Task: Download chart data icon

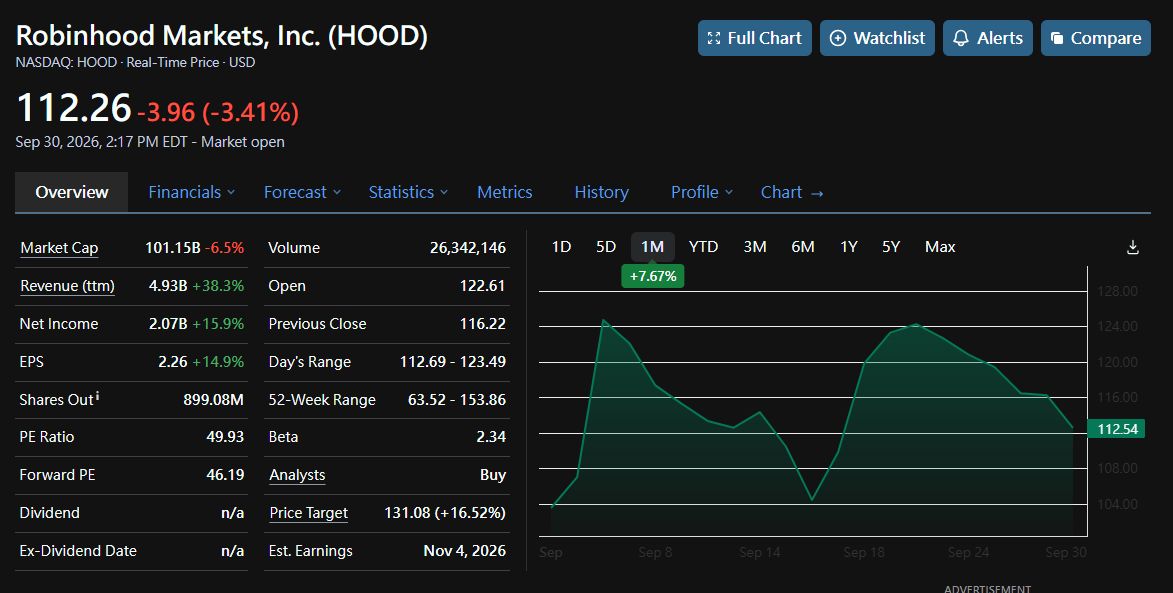Action: pos(1133,248)
